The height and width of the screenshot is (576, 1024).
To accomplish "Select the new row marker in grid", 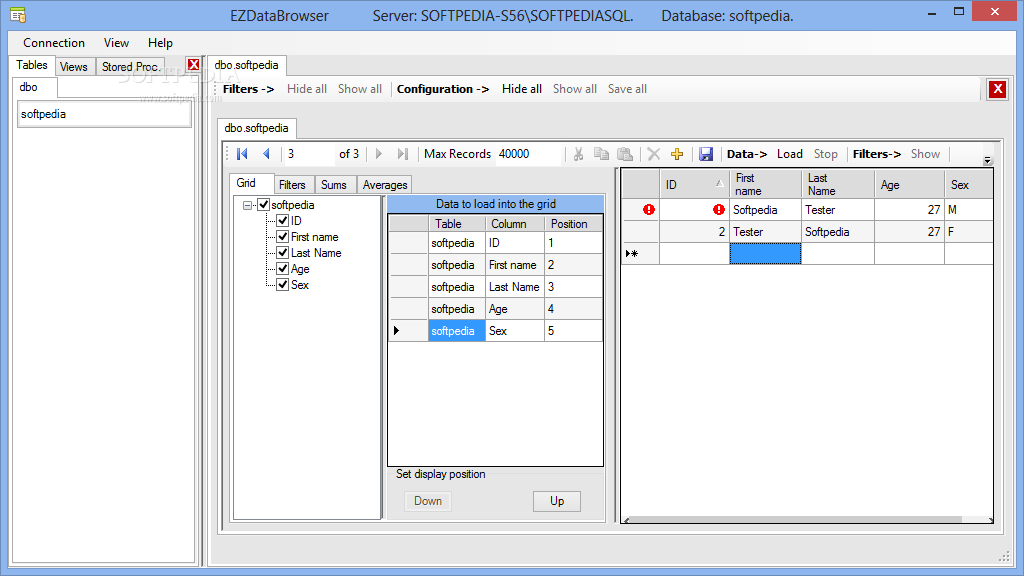I will coord(641,253).
